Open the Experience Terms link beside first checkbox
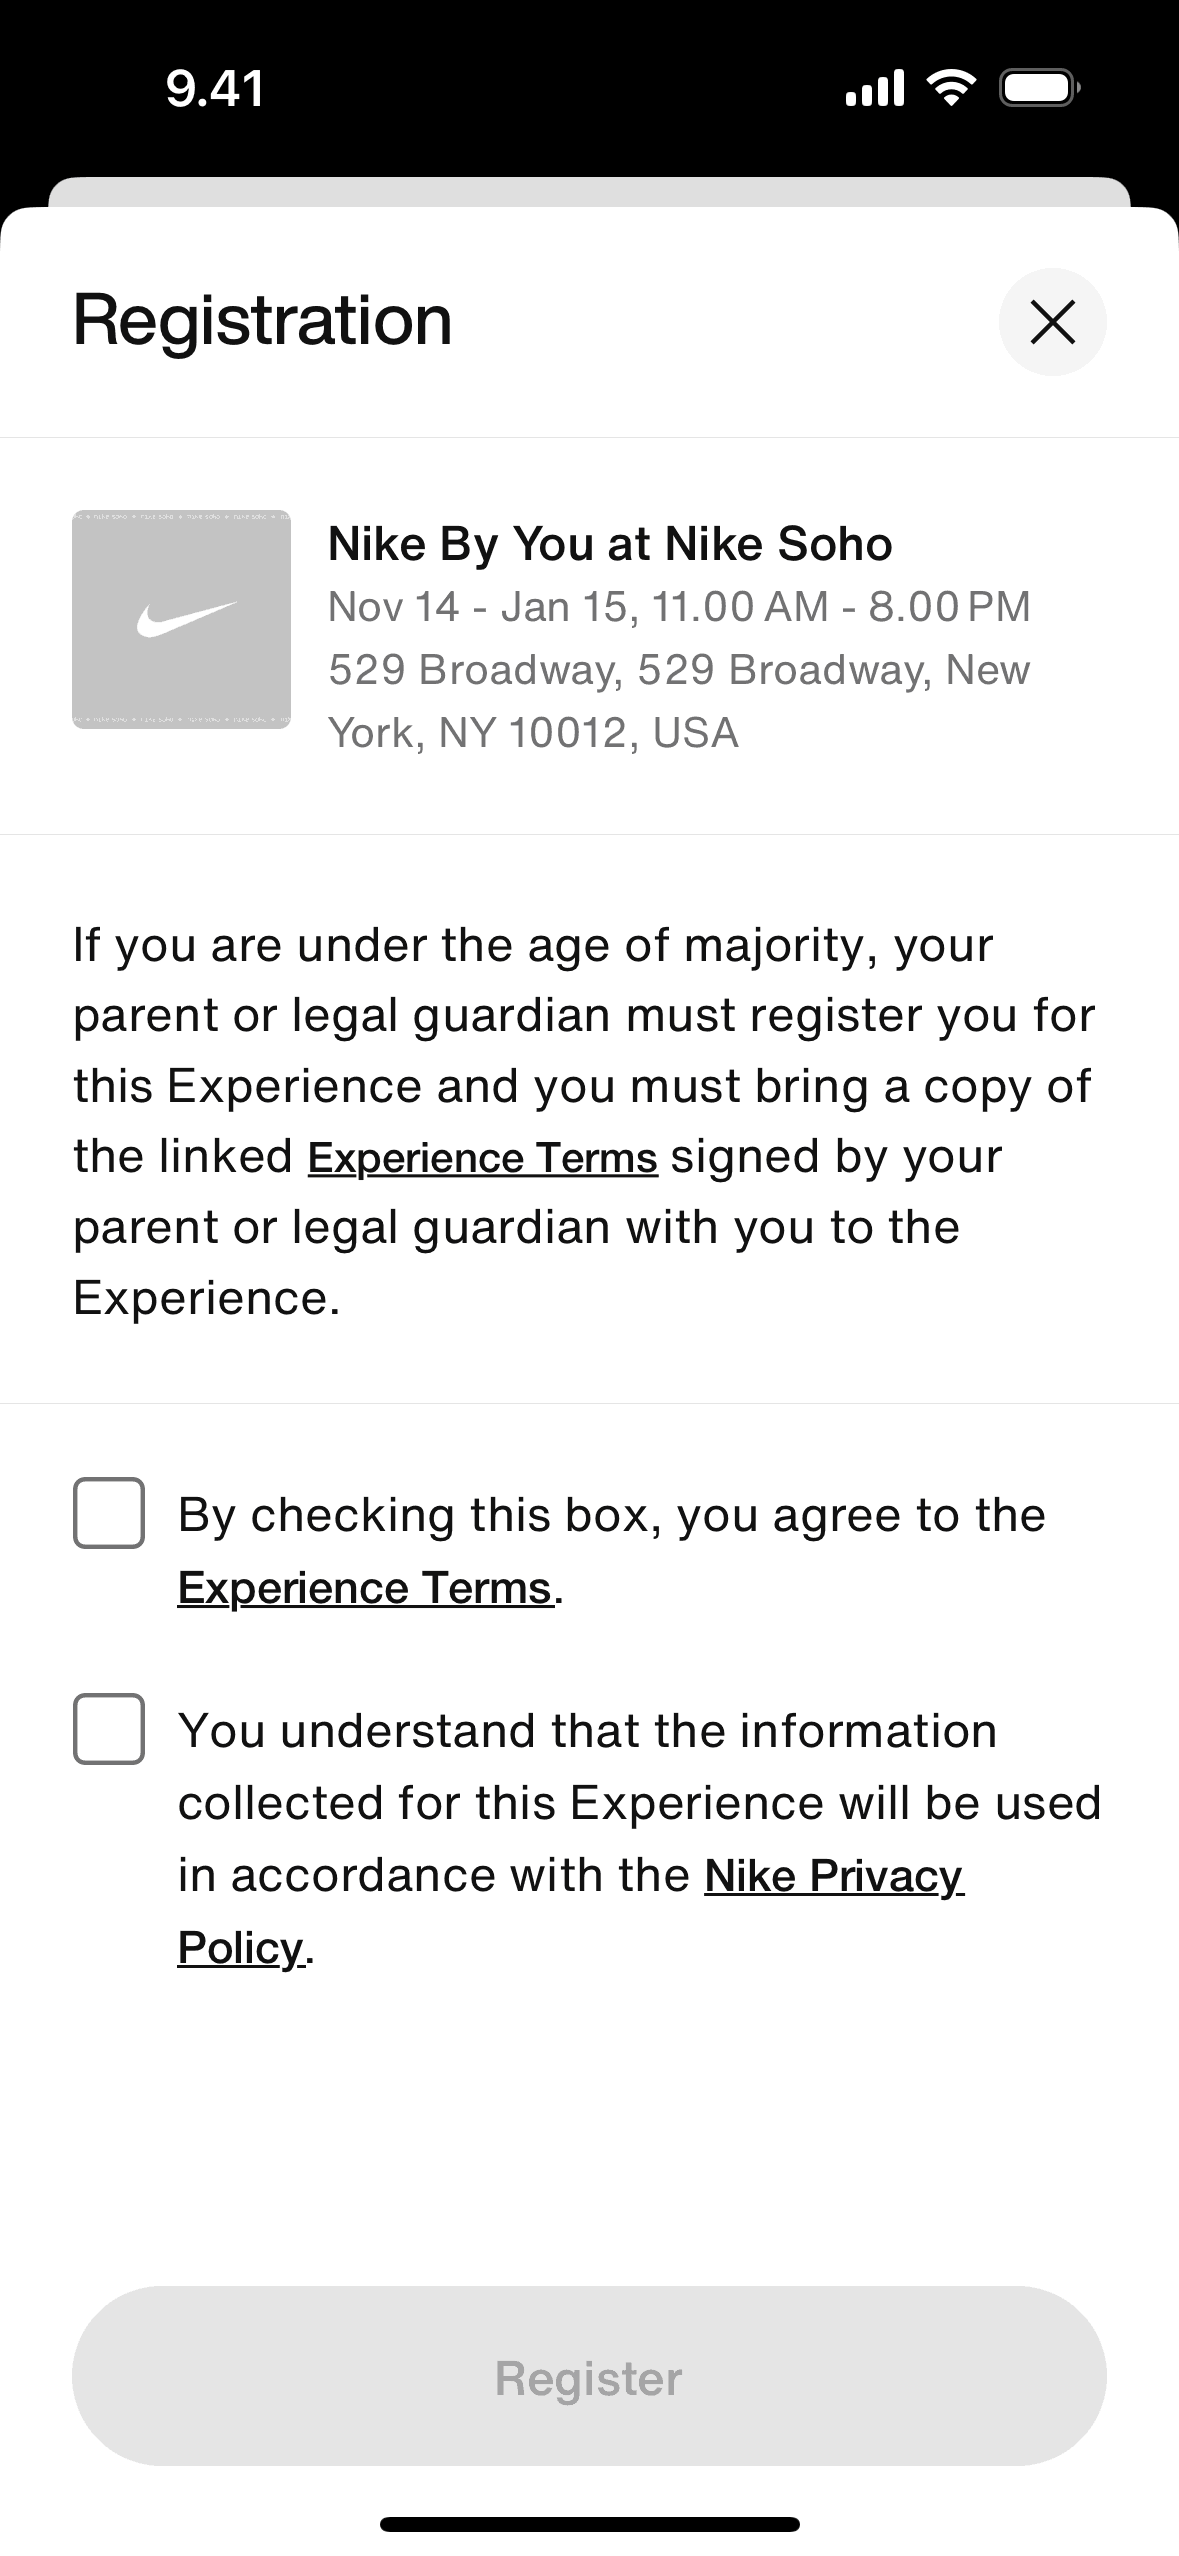The height and width of the screenshot is (2556, 1179). [x=365, y=1588]
